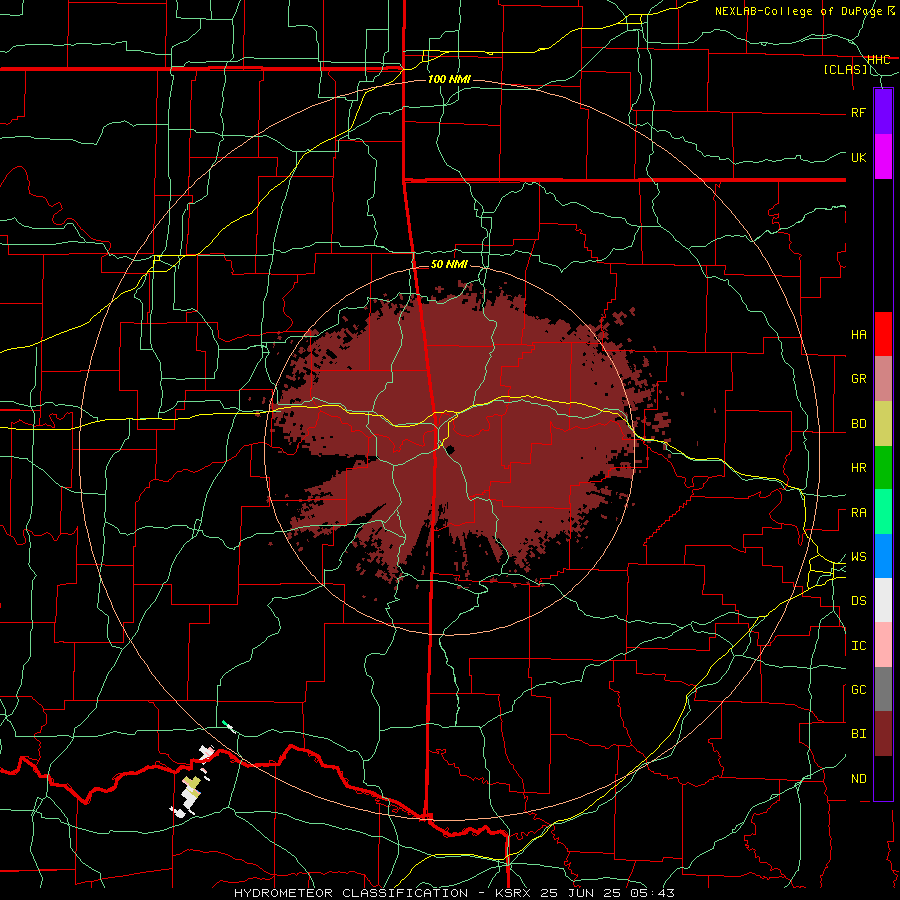The width and height of the screenshot is (900, 900).
Task: Click the GC legend label
Action: [x=858, y=690]
